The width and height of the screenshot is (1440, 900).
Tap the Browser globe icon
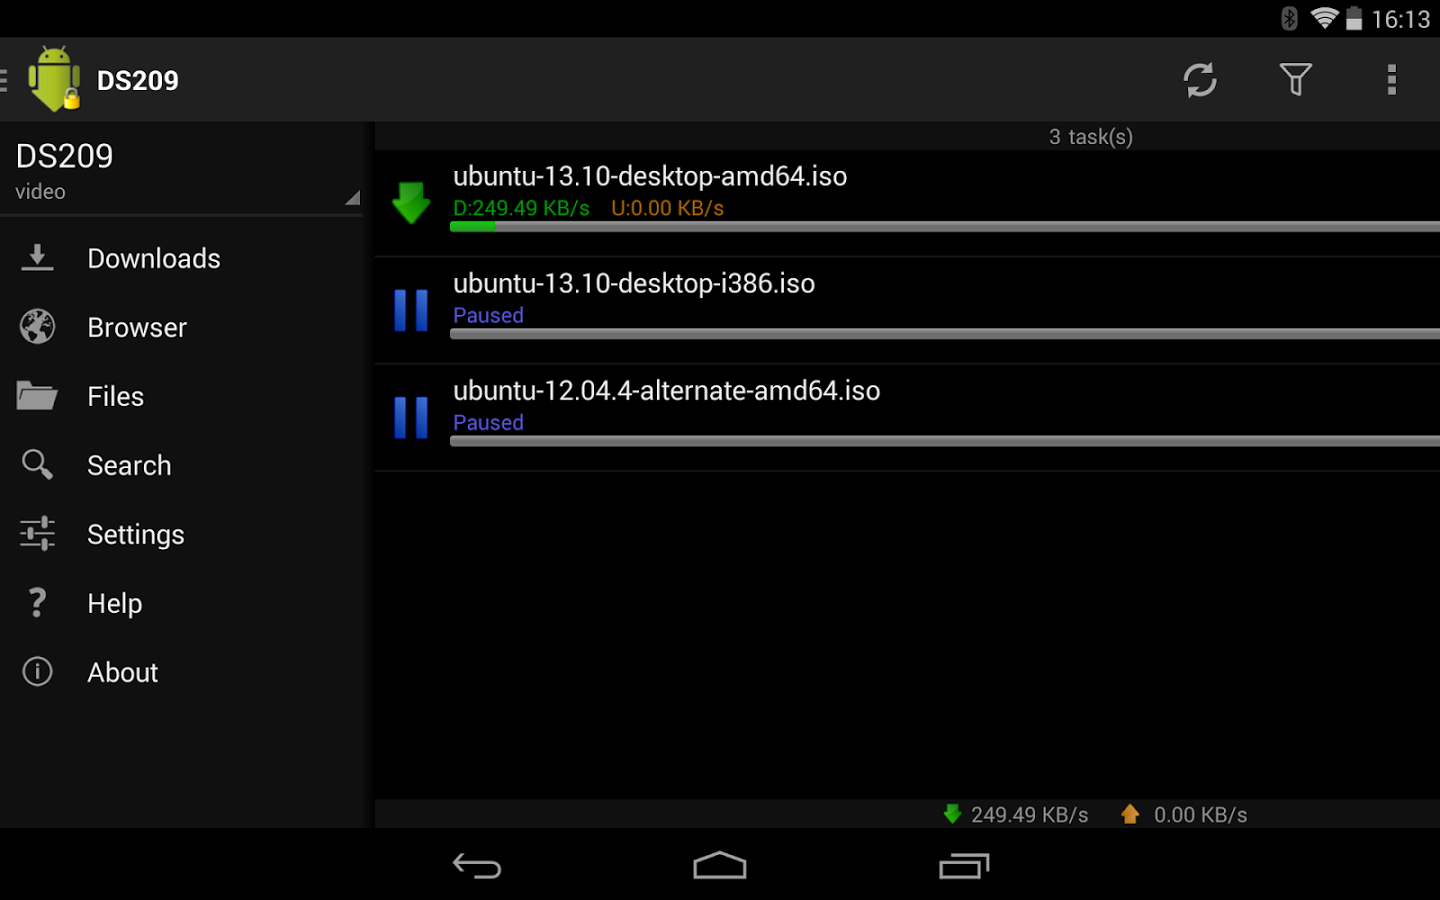click(37, 327)
